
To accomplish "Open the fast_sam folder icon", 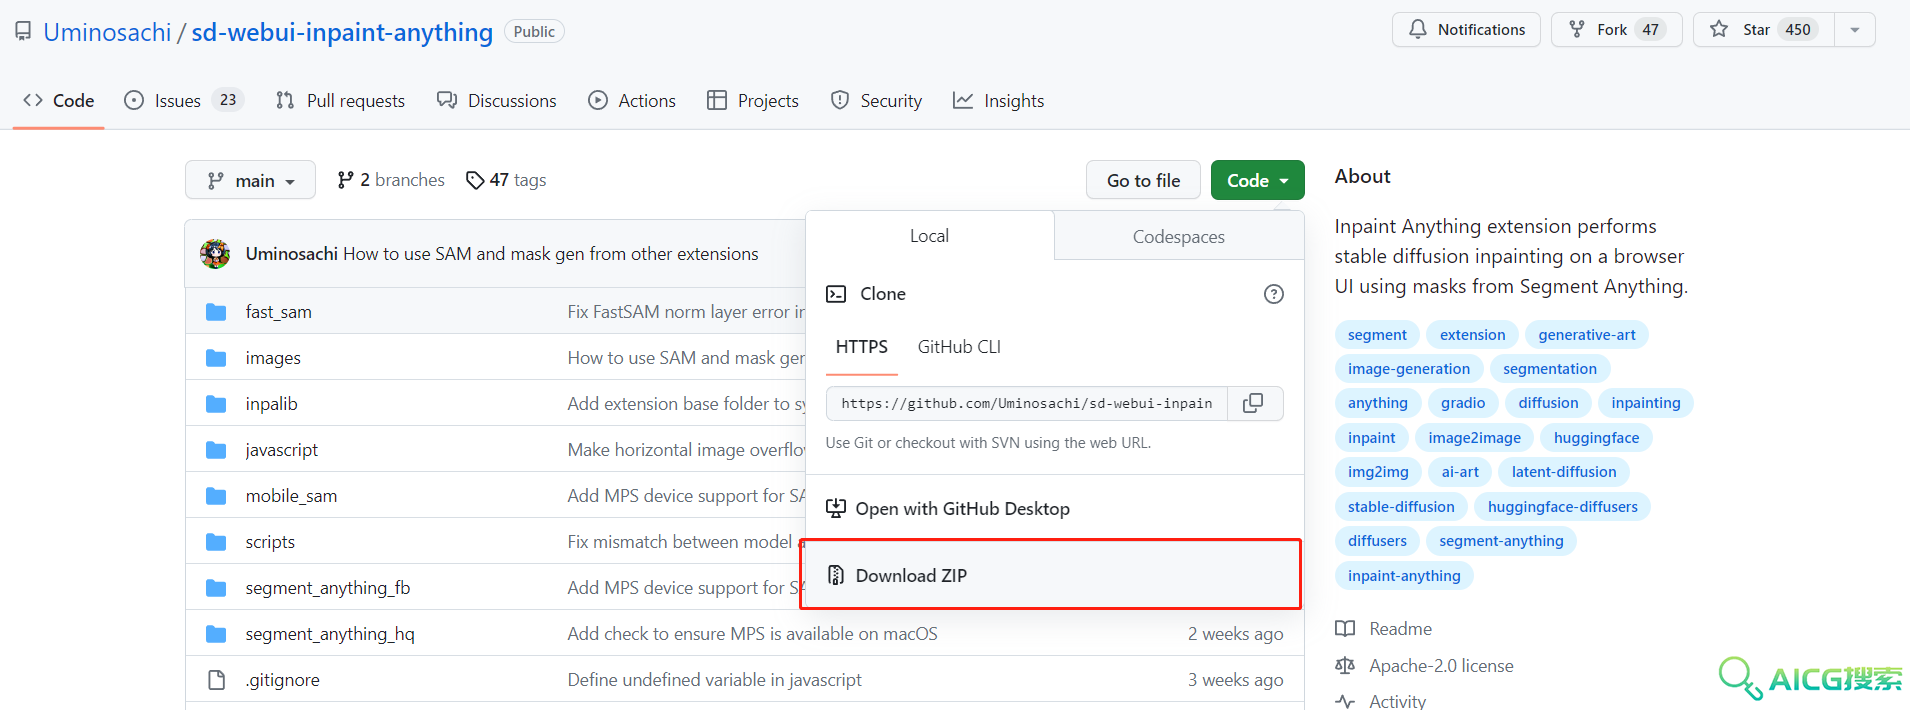I will (x=216, y=312).
